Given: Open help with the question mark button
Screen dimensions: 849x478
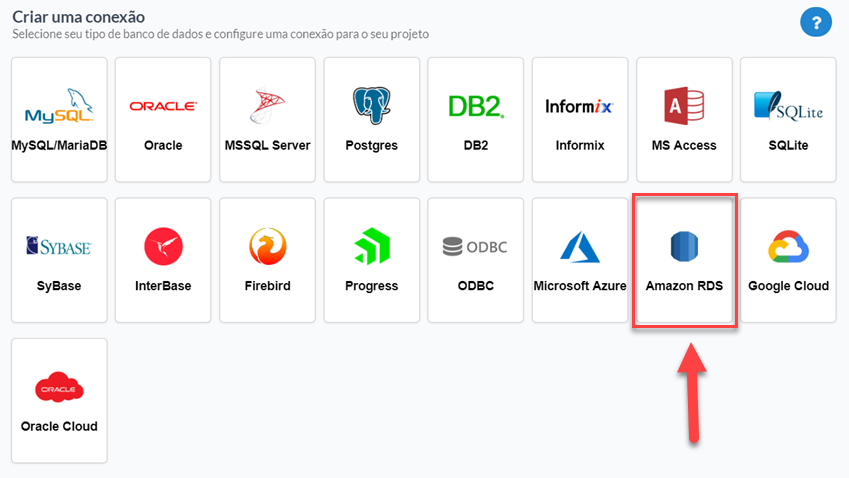Looking at the screenshot, I should [x=816, y=22].
